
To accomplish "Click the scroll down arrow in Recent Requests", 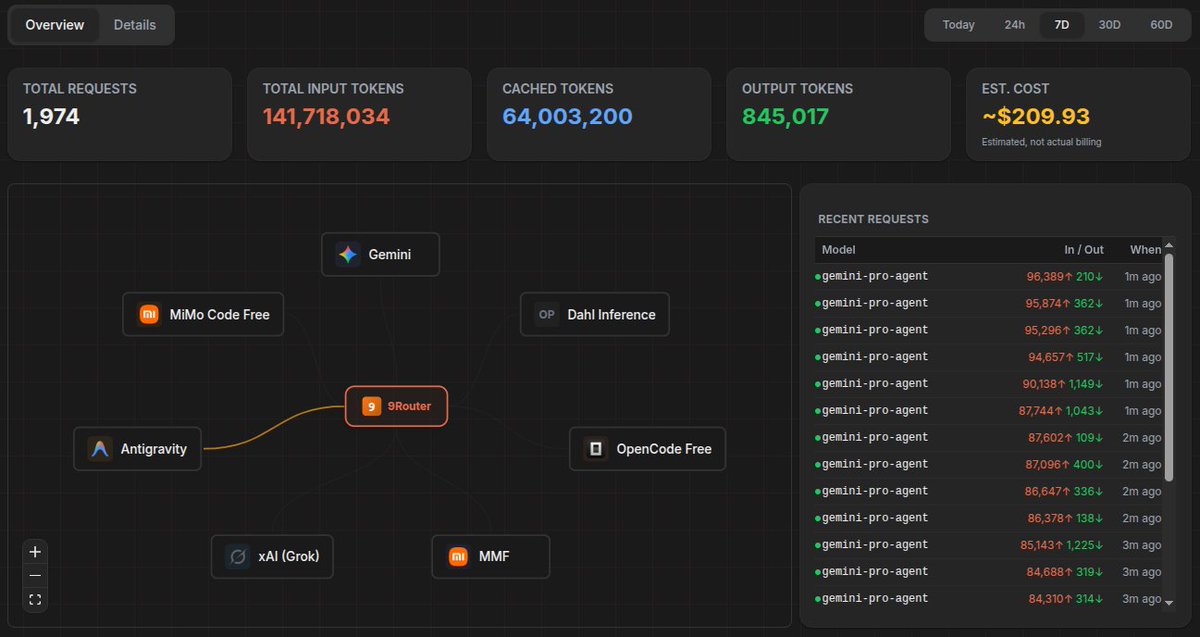I will coord(1169,601).
